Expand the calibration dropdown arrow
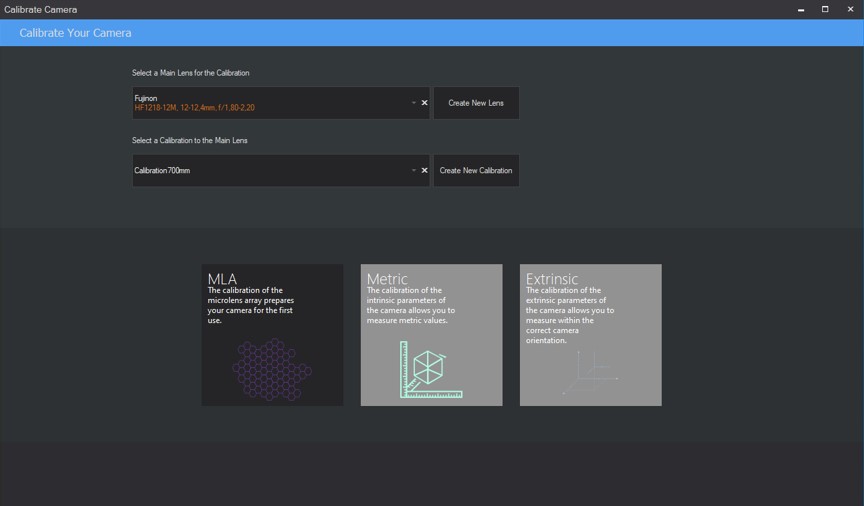The height and width of the screenshot is (506, 864). 413,171
